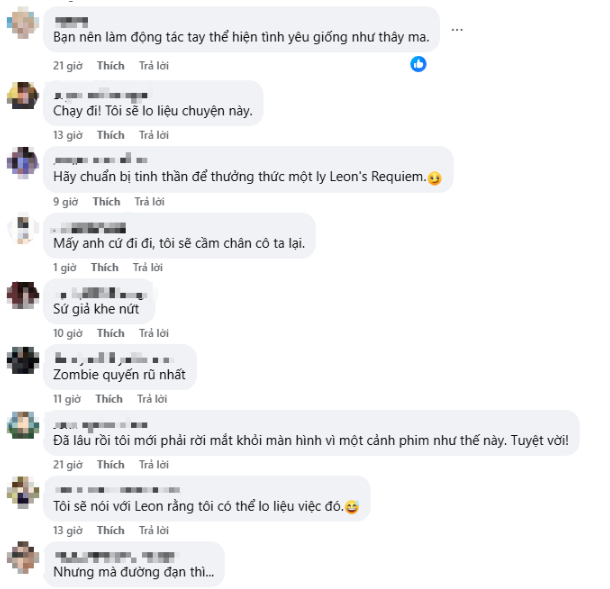This screenshot has height=589, width=610.
Task: Click avatar beside 'Mấy anh cứ đi đi' comment
Action: point(23,228)
